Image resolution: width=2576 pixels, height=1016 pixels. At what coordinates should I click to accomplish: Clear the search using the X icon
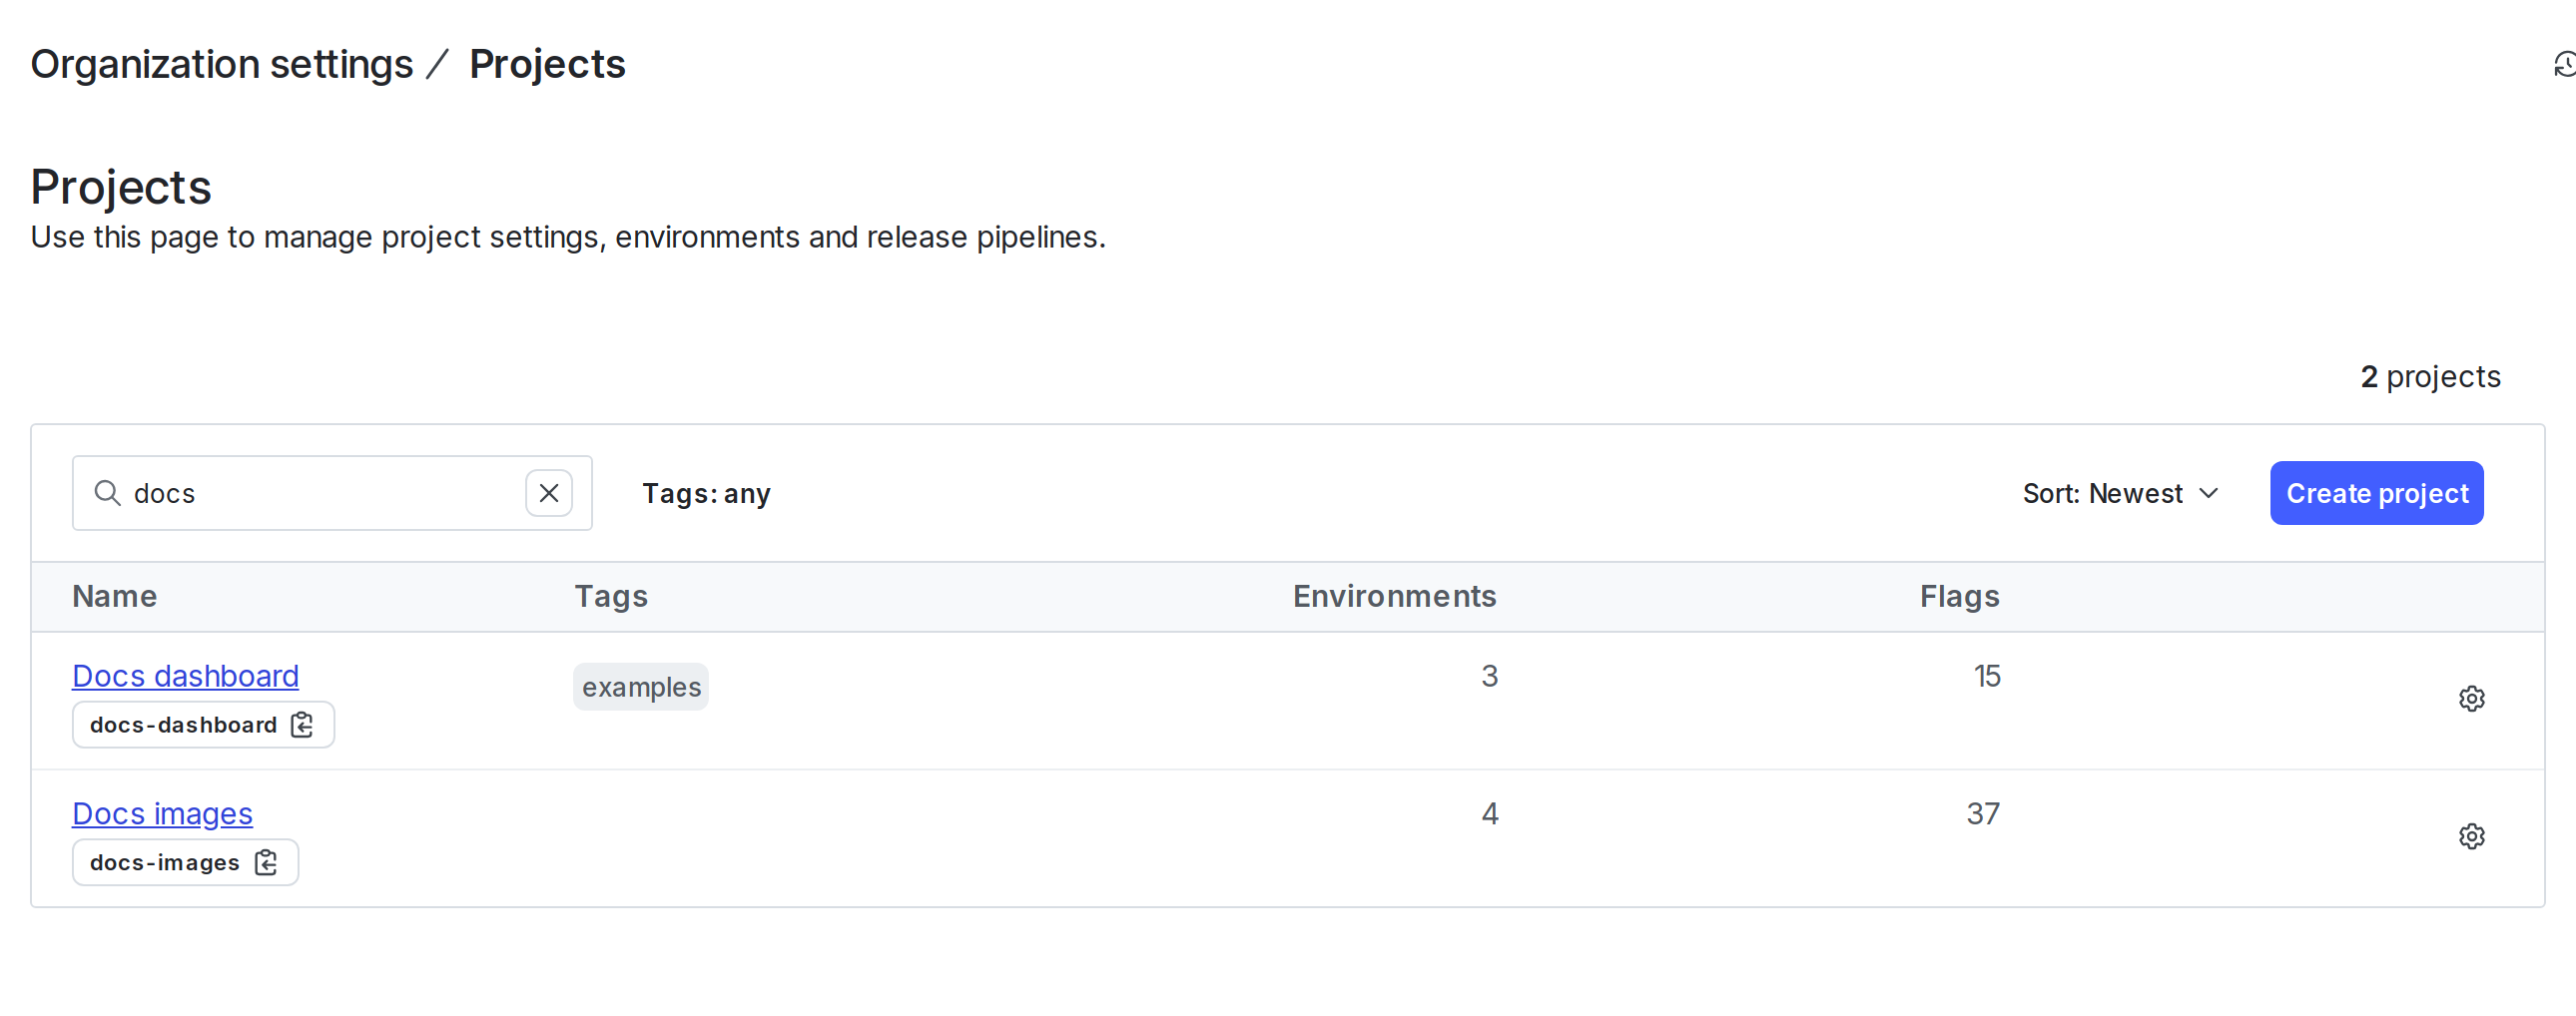click(x=549, y=492)
